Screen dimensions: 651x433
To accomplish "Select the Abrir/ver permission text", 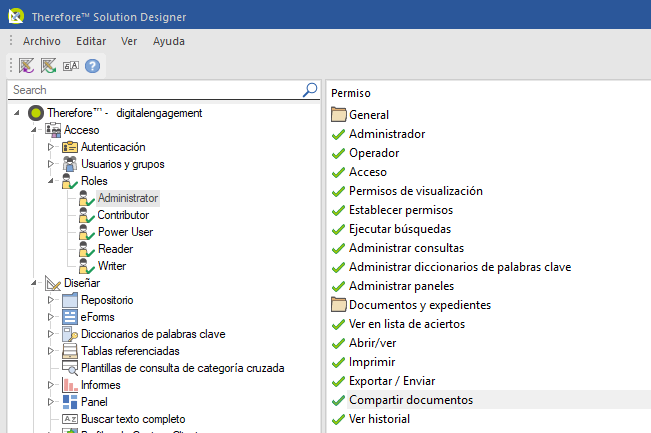I will coord(372,343).
